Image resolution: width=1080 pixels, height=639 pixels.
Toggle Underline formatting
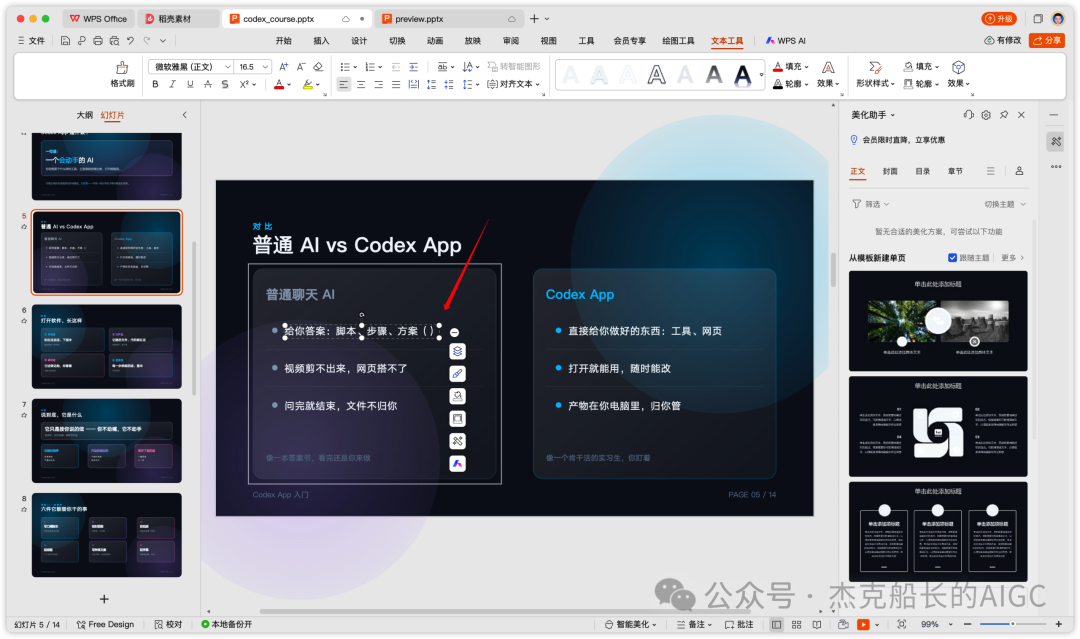coord(190,84)
